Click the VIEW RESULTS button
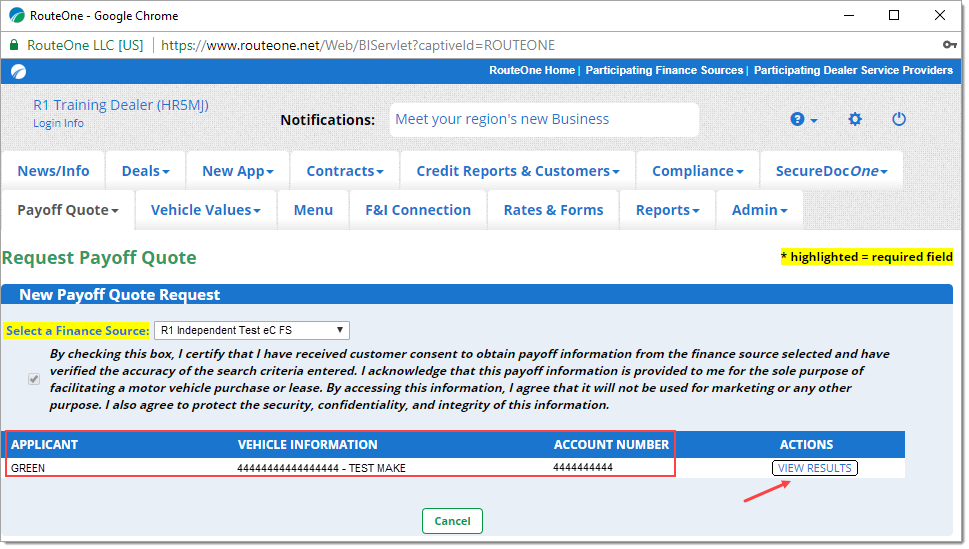Viewport: 969px width, 549px height. [x=815, y=468]
